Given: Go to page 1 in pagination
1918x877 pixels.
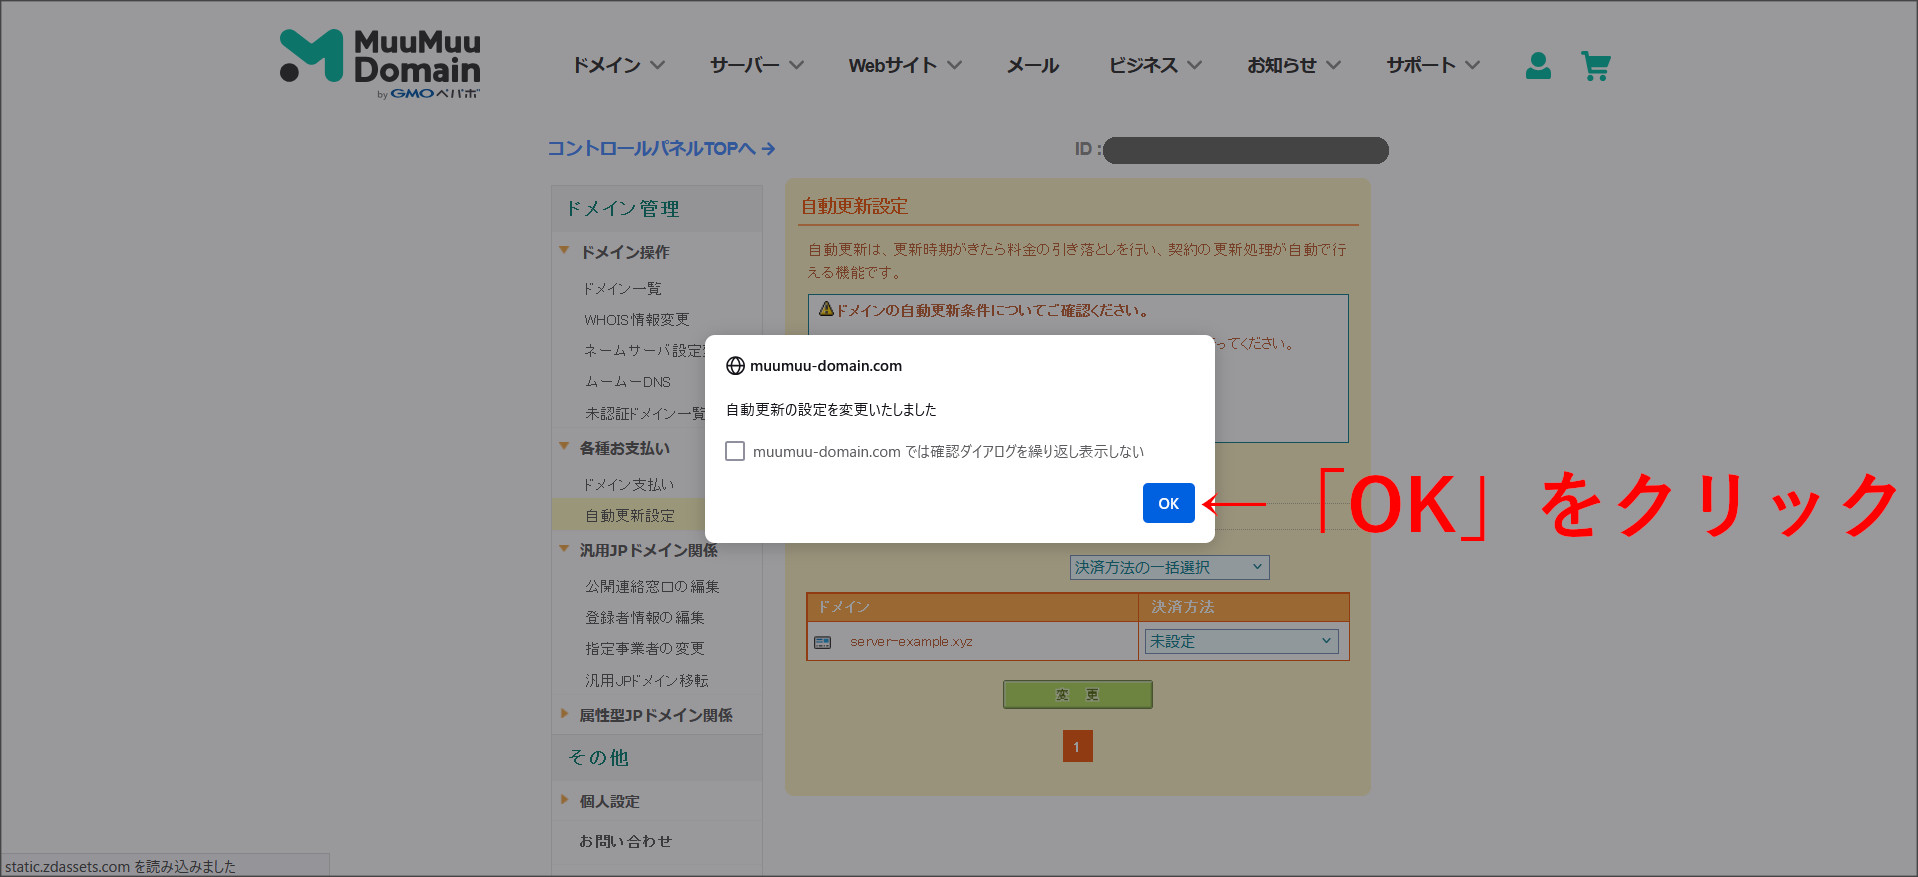Looking at the screenshot, I should pos(1077,746).
